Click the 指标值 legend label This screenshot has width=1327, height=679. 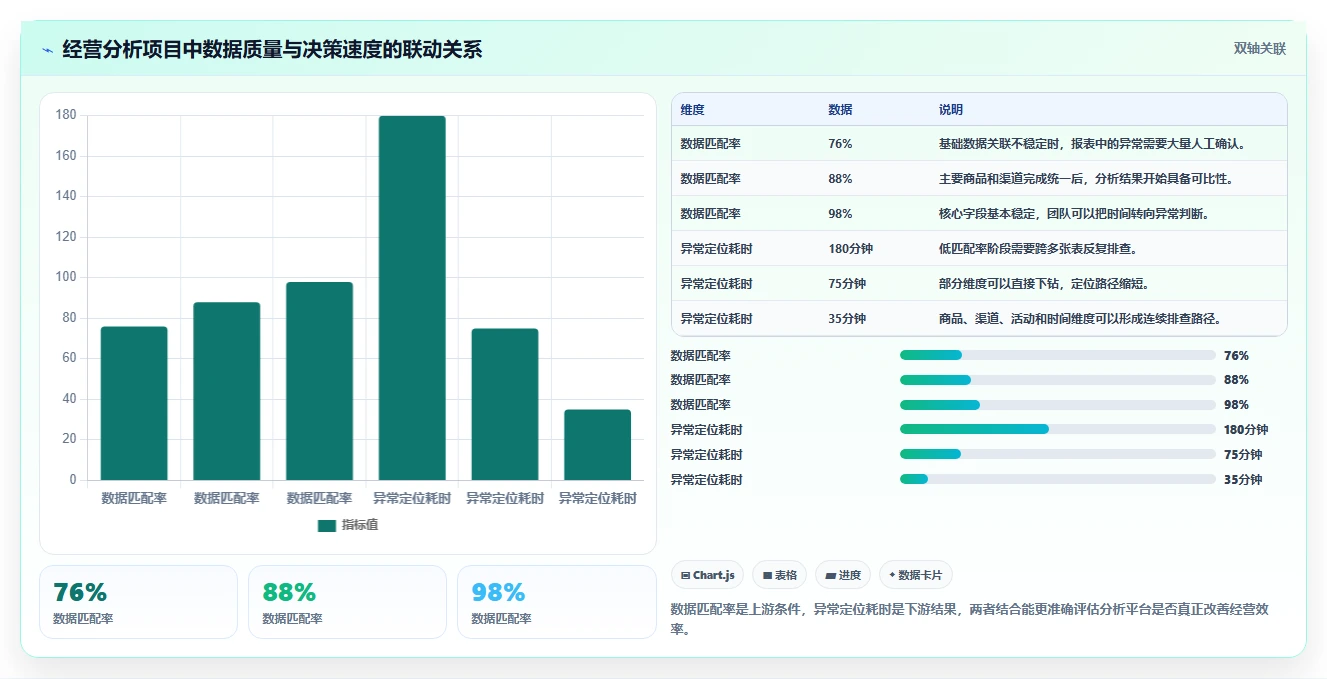point(360,525)
